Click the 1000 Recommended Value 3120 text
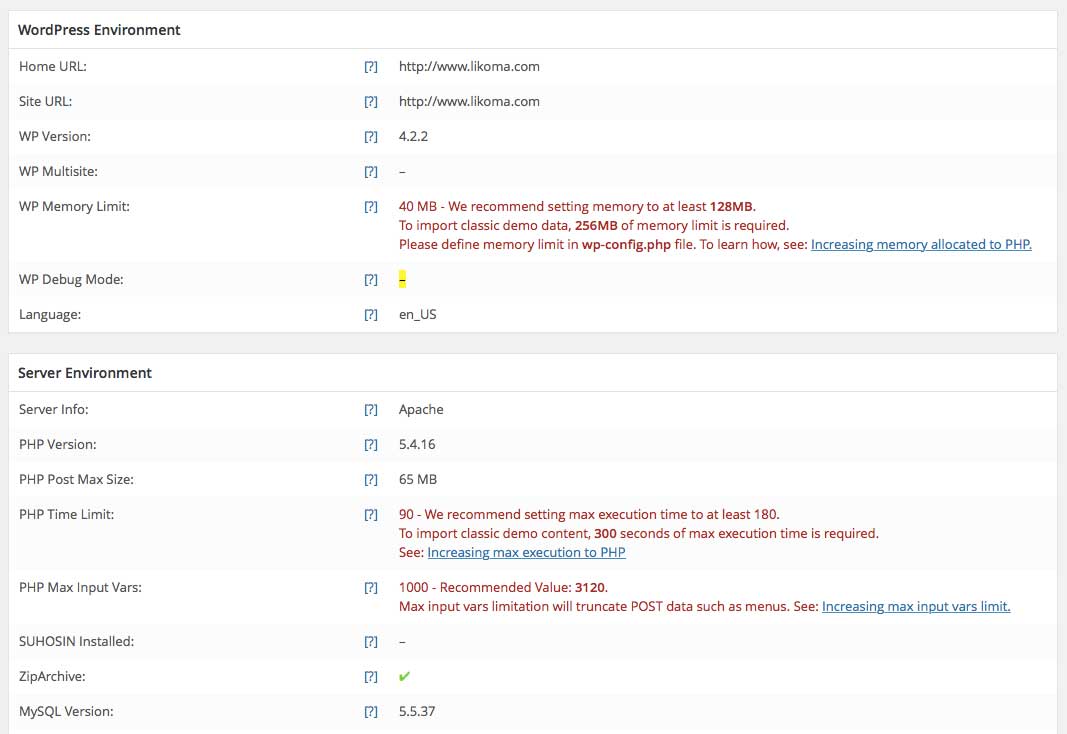This screenshot has width=1067, height=734. coord(503,587)
